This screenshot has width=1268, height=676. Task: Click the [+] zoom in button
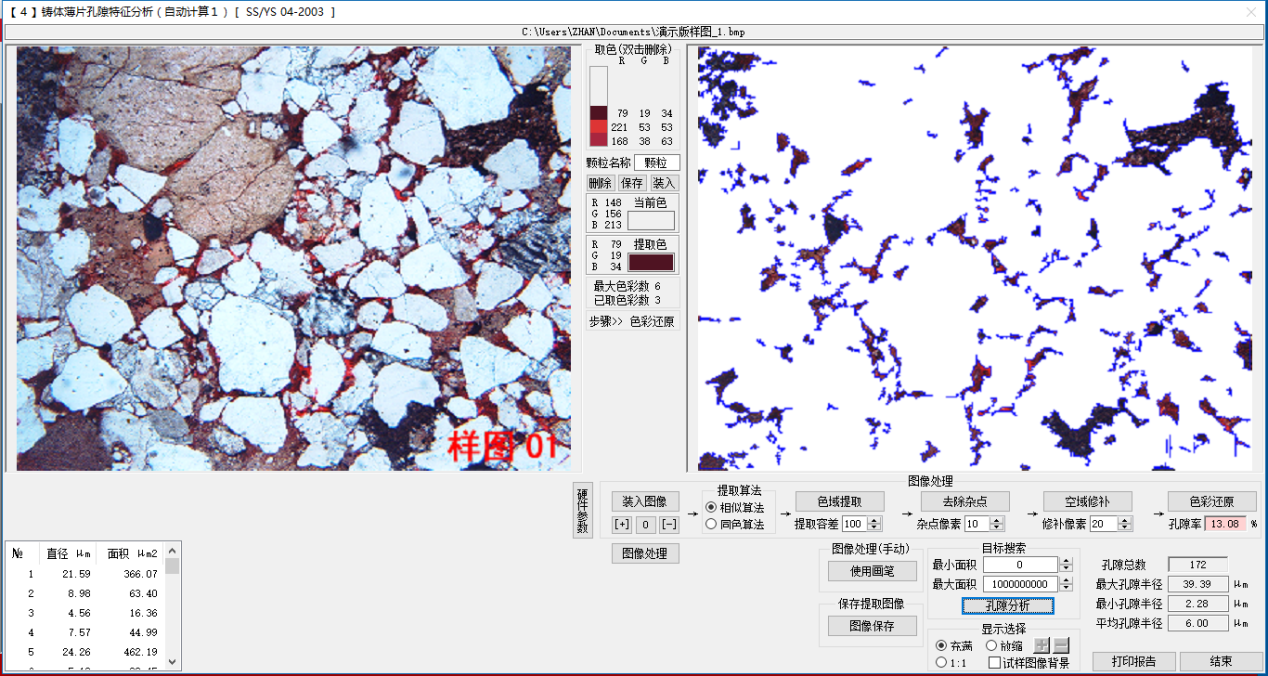click(622, 524)
